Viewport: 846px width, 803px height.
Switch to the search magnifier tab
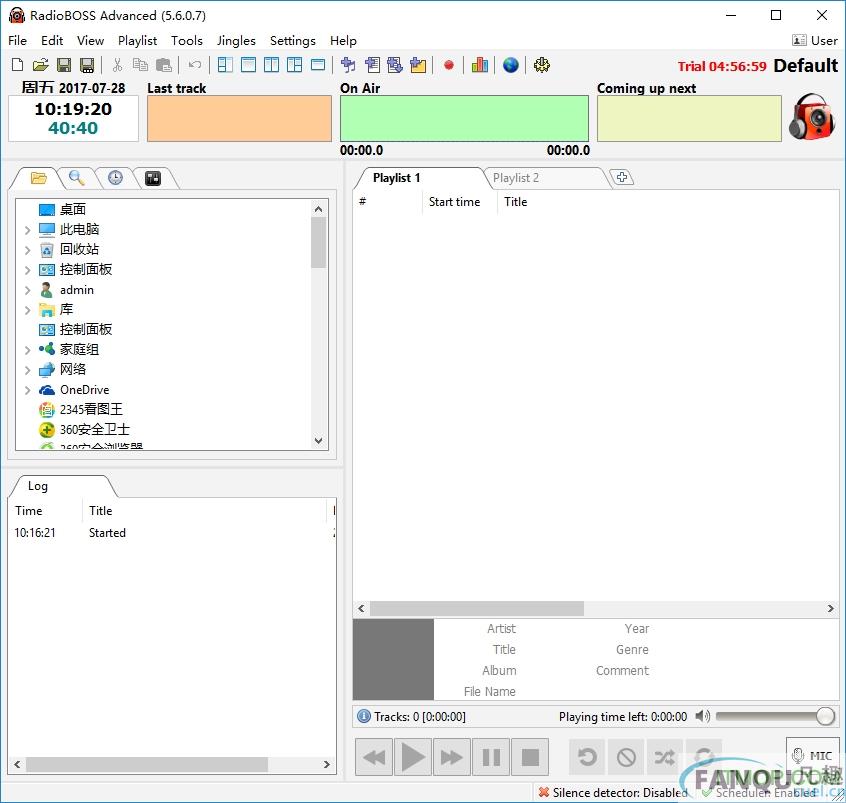coord(76,178)
